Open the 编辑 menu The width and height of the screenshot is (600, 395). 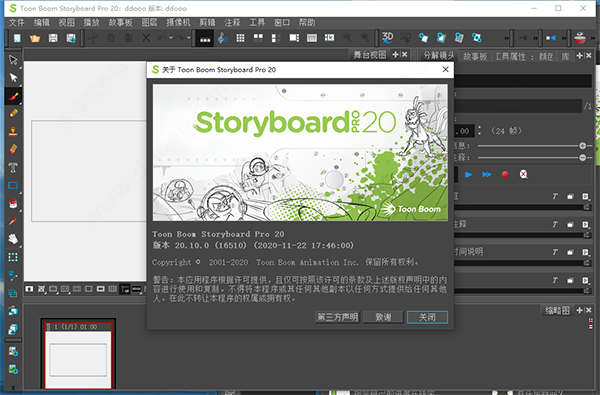point(41,23)
